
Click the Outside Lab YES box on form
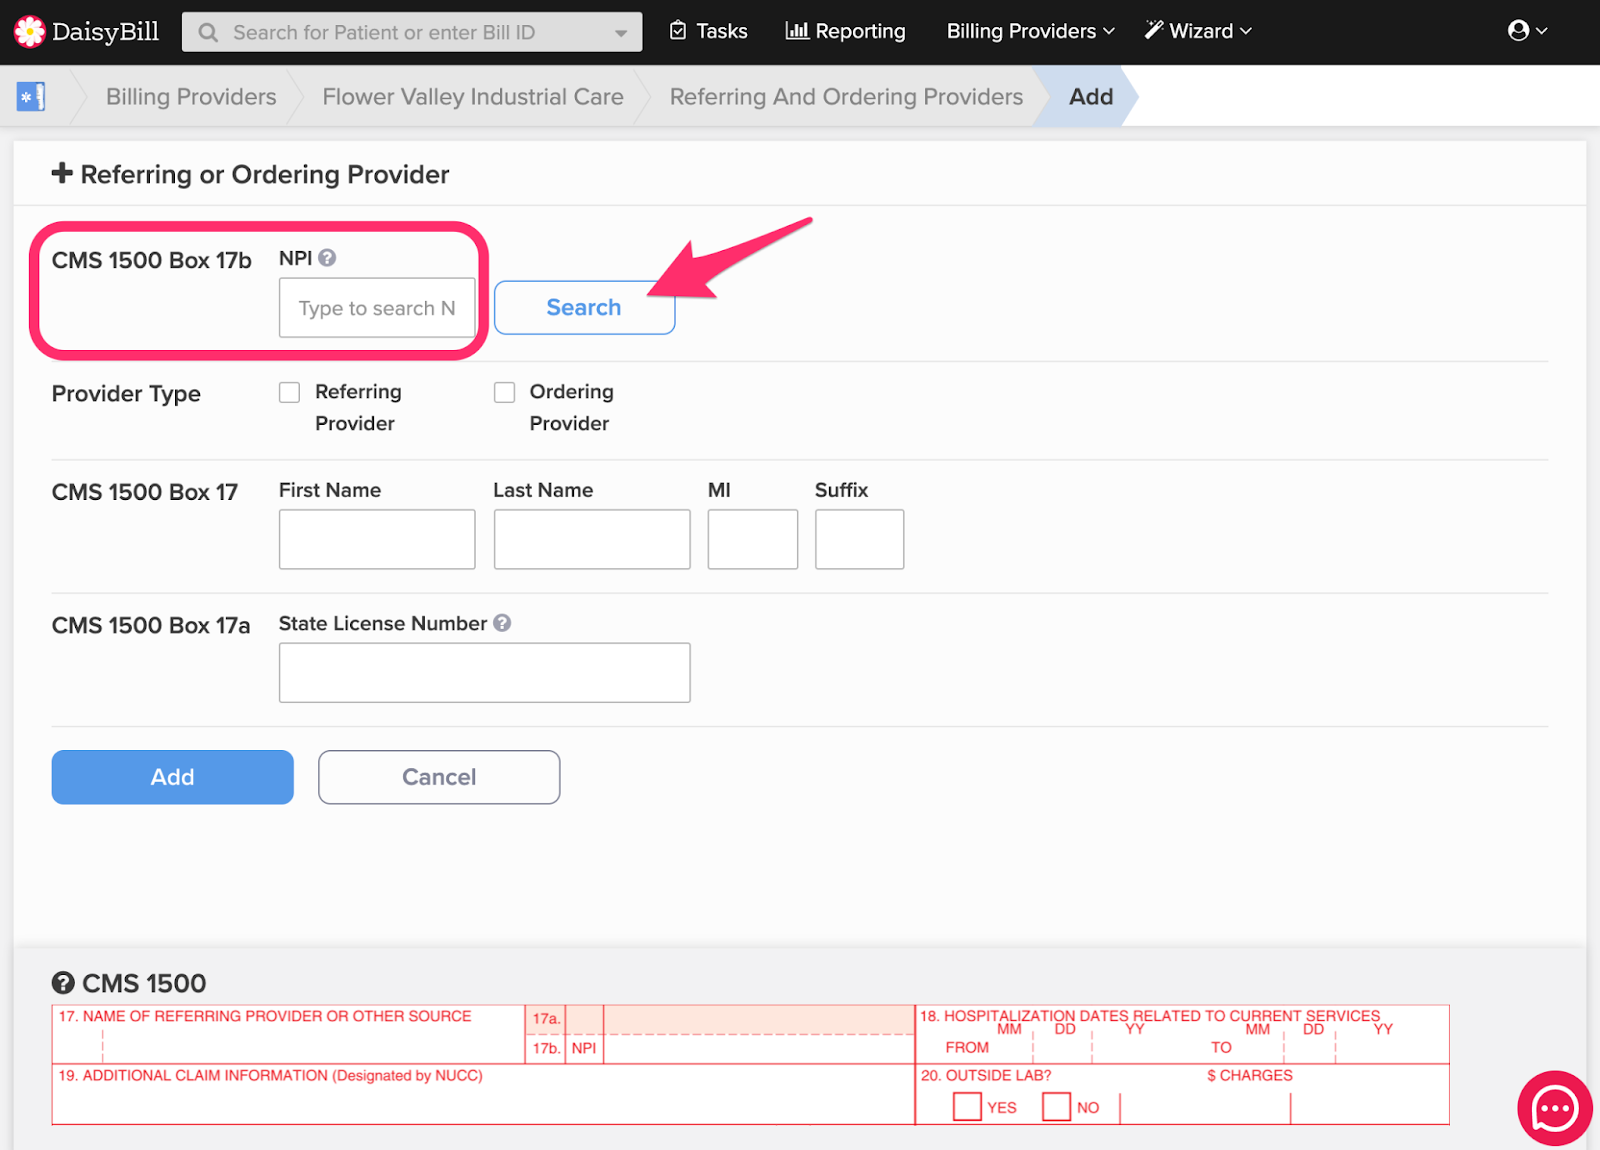967,1106
